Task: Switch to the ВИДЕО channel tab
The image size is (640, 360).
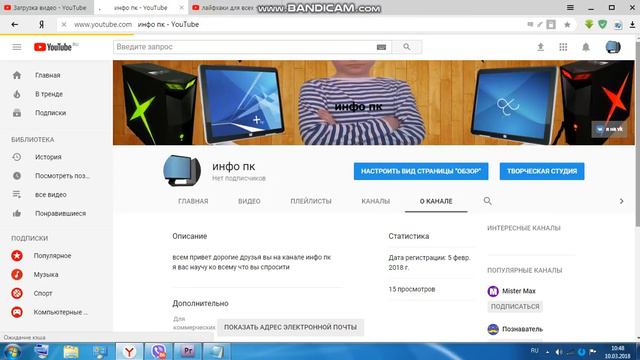Action: tap(249, 201)
